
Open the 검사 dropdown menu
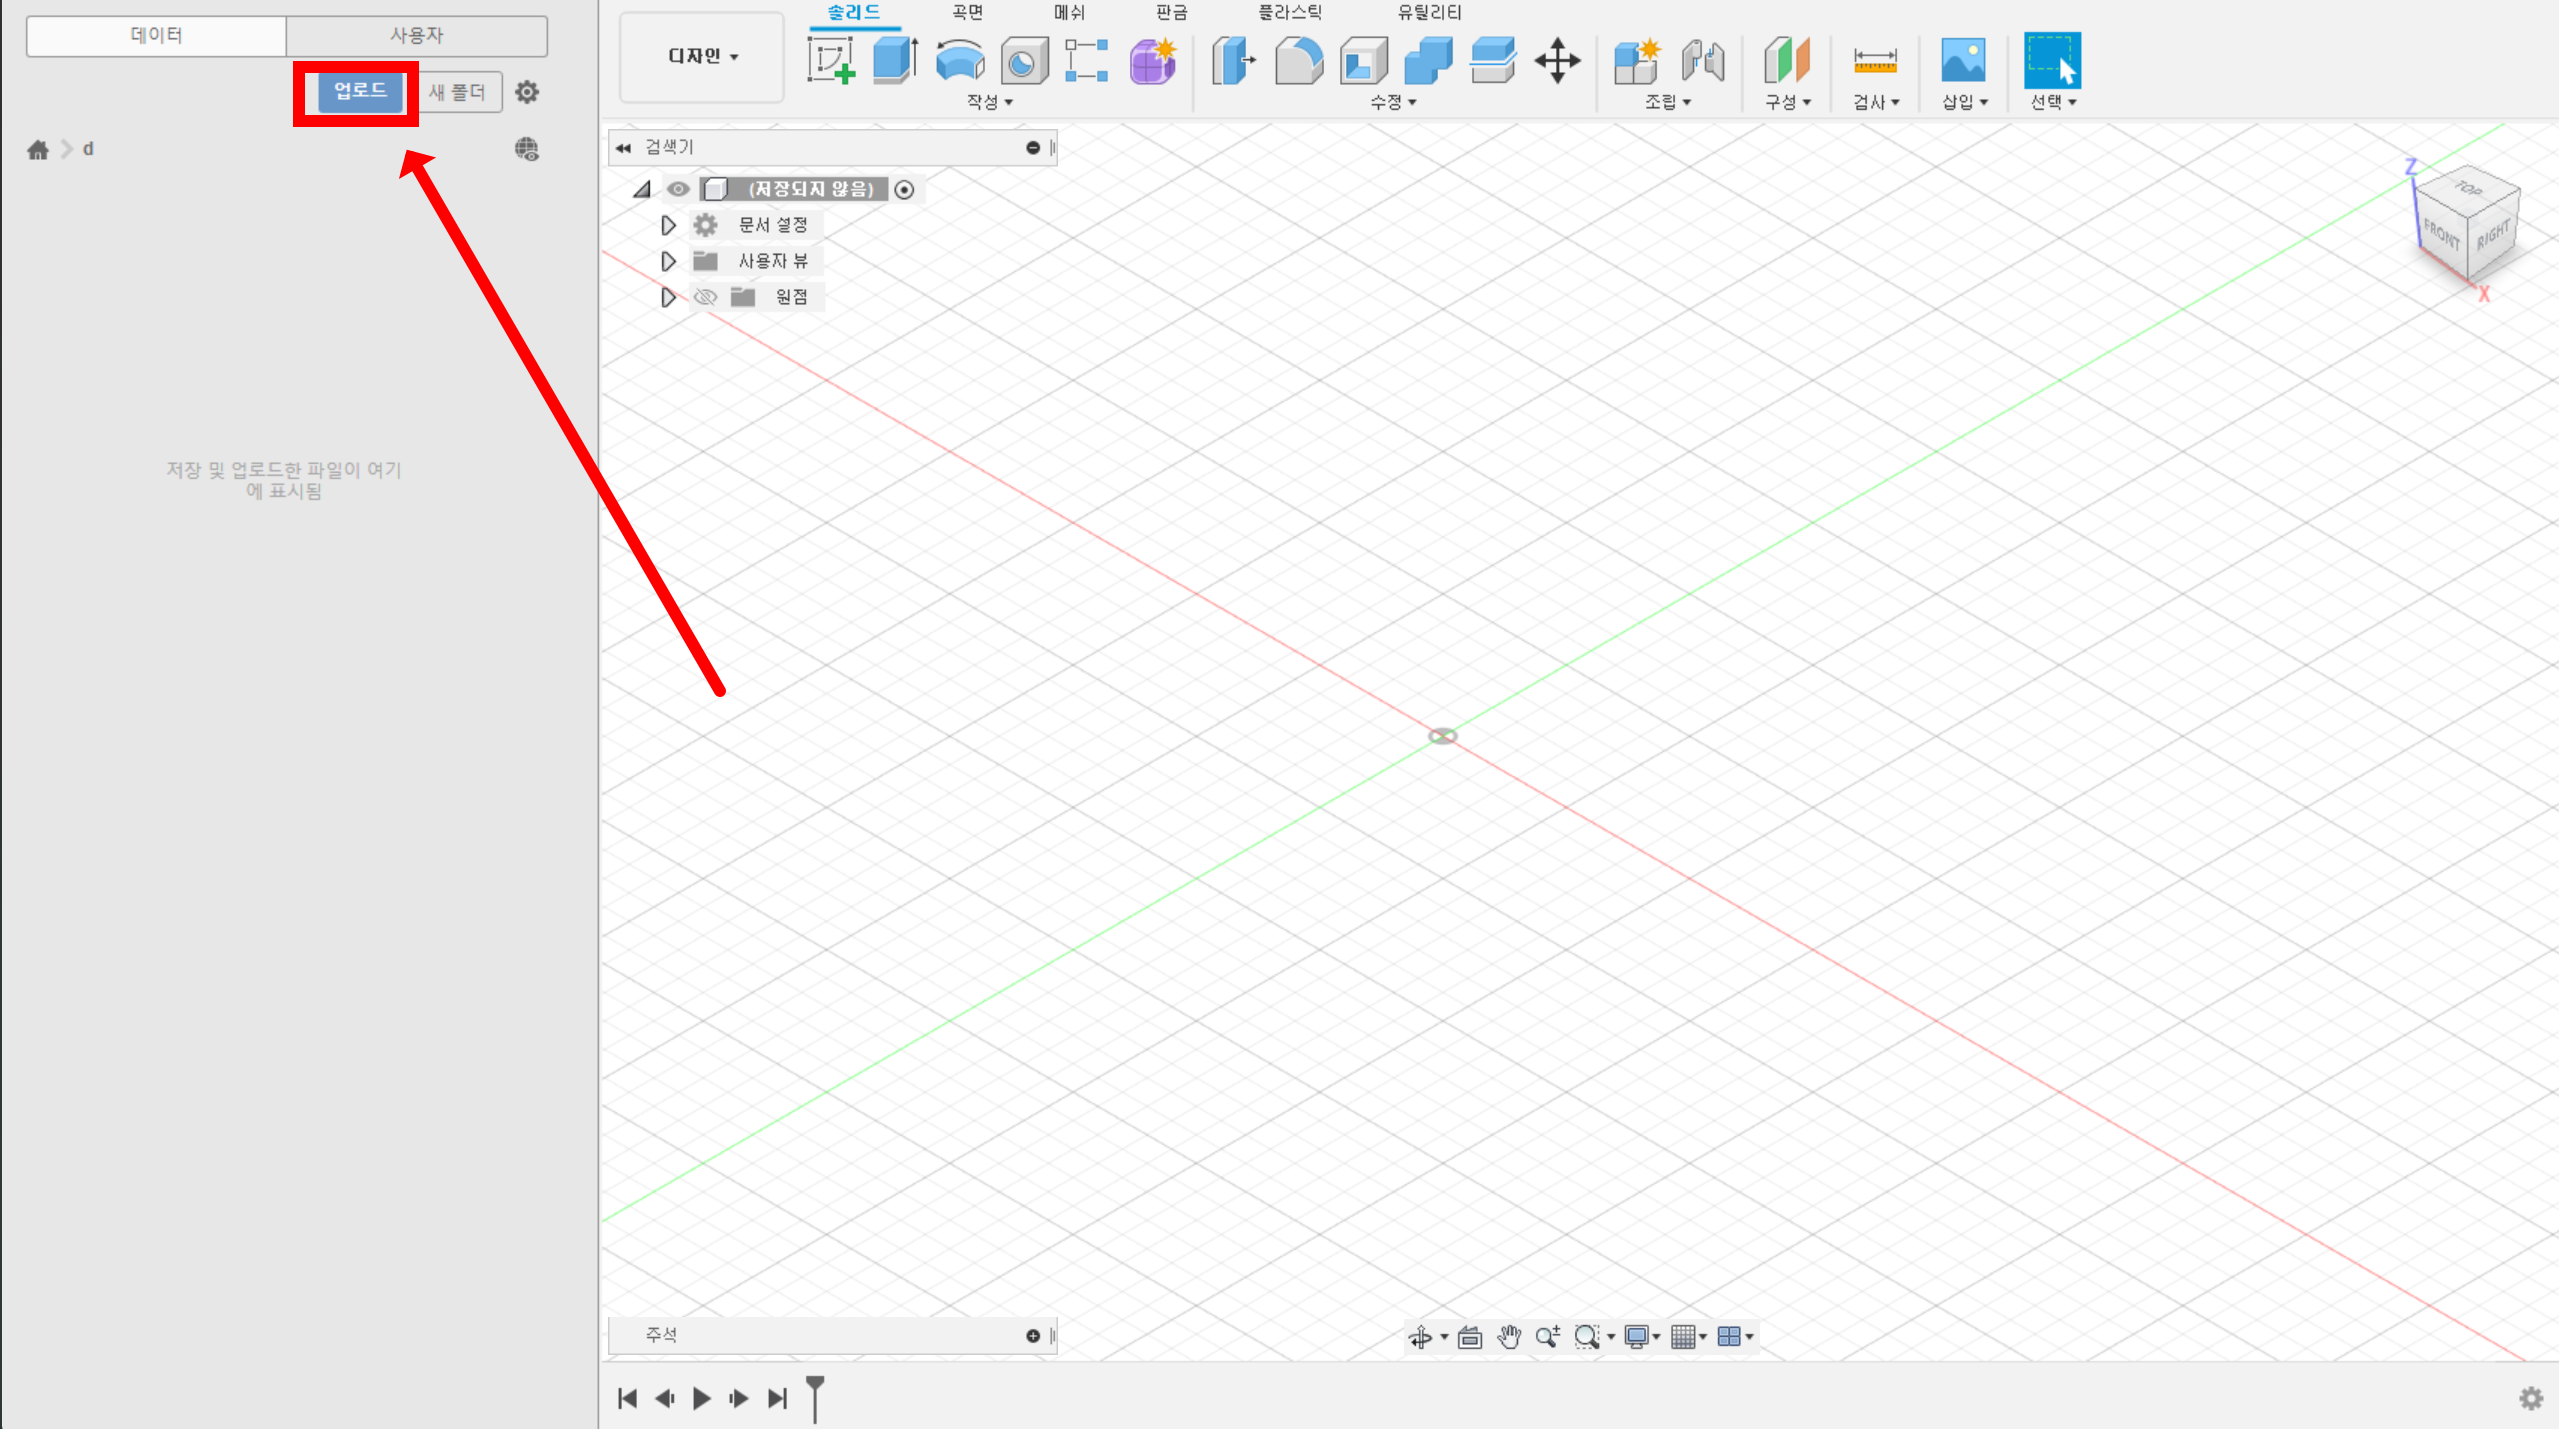(x=1875, y=102)
